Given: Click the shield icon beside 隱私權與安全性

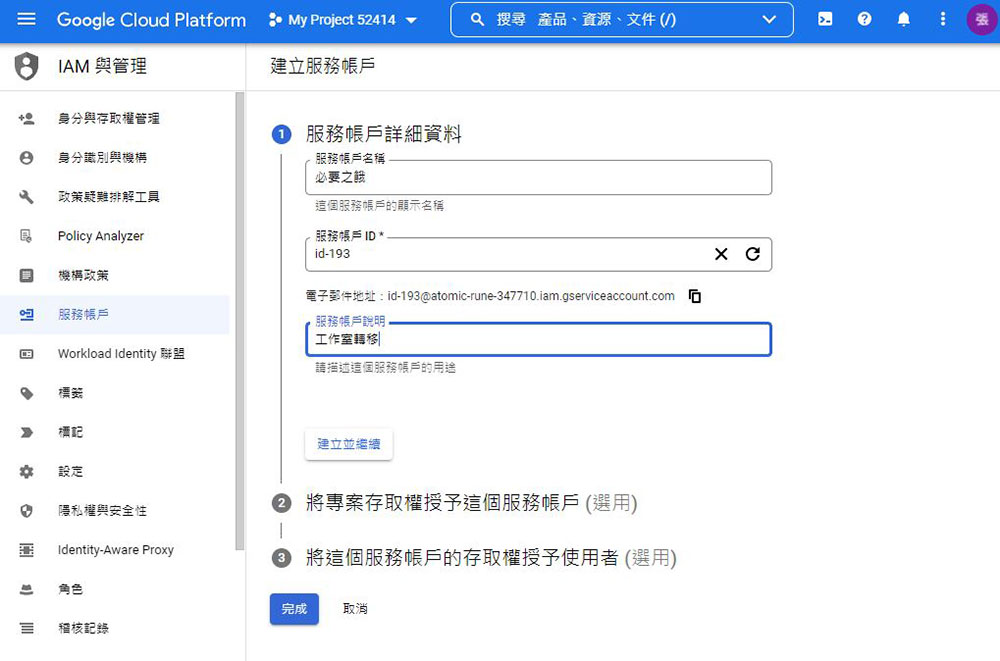Looking at the screenshot, I should point(26,510).
